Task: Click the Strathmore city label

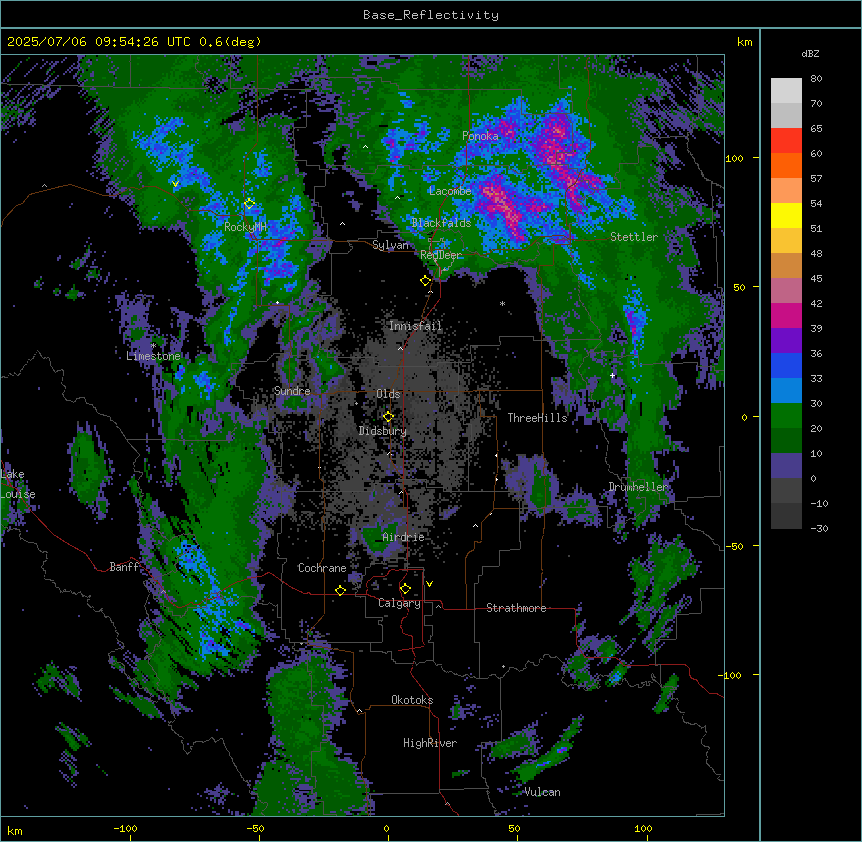Action: [x=516, y=608]
